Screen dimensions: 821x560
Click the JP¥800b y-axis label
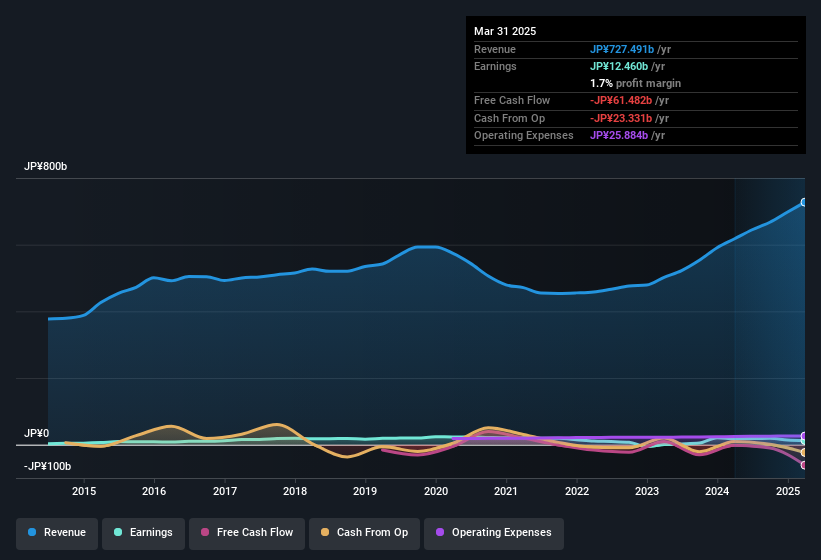click(46, 166)
